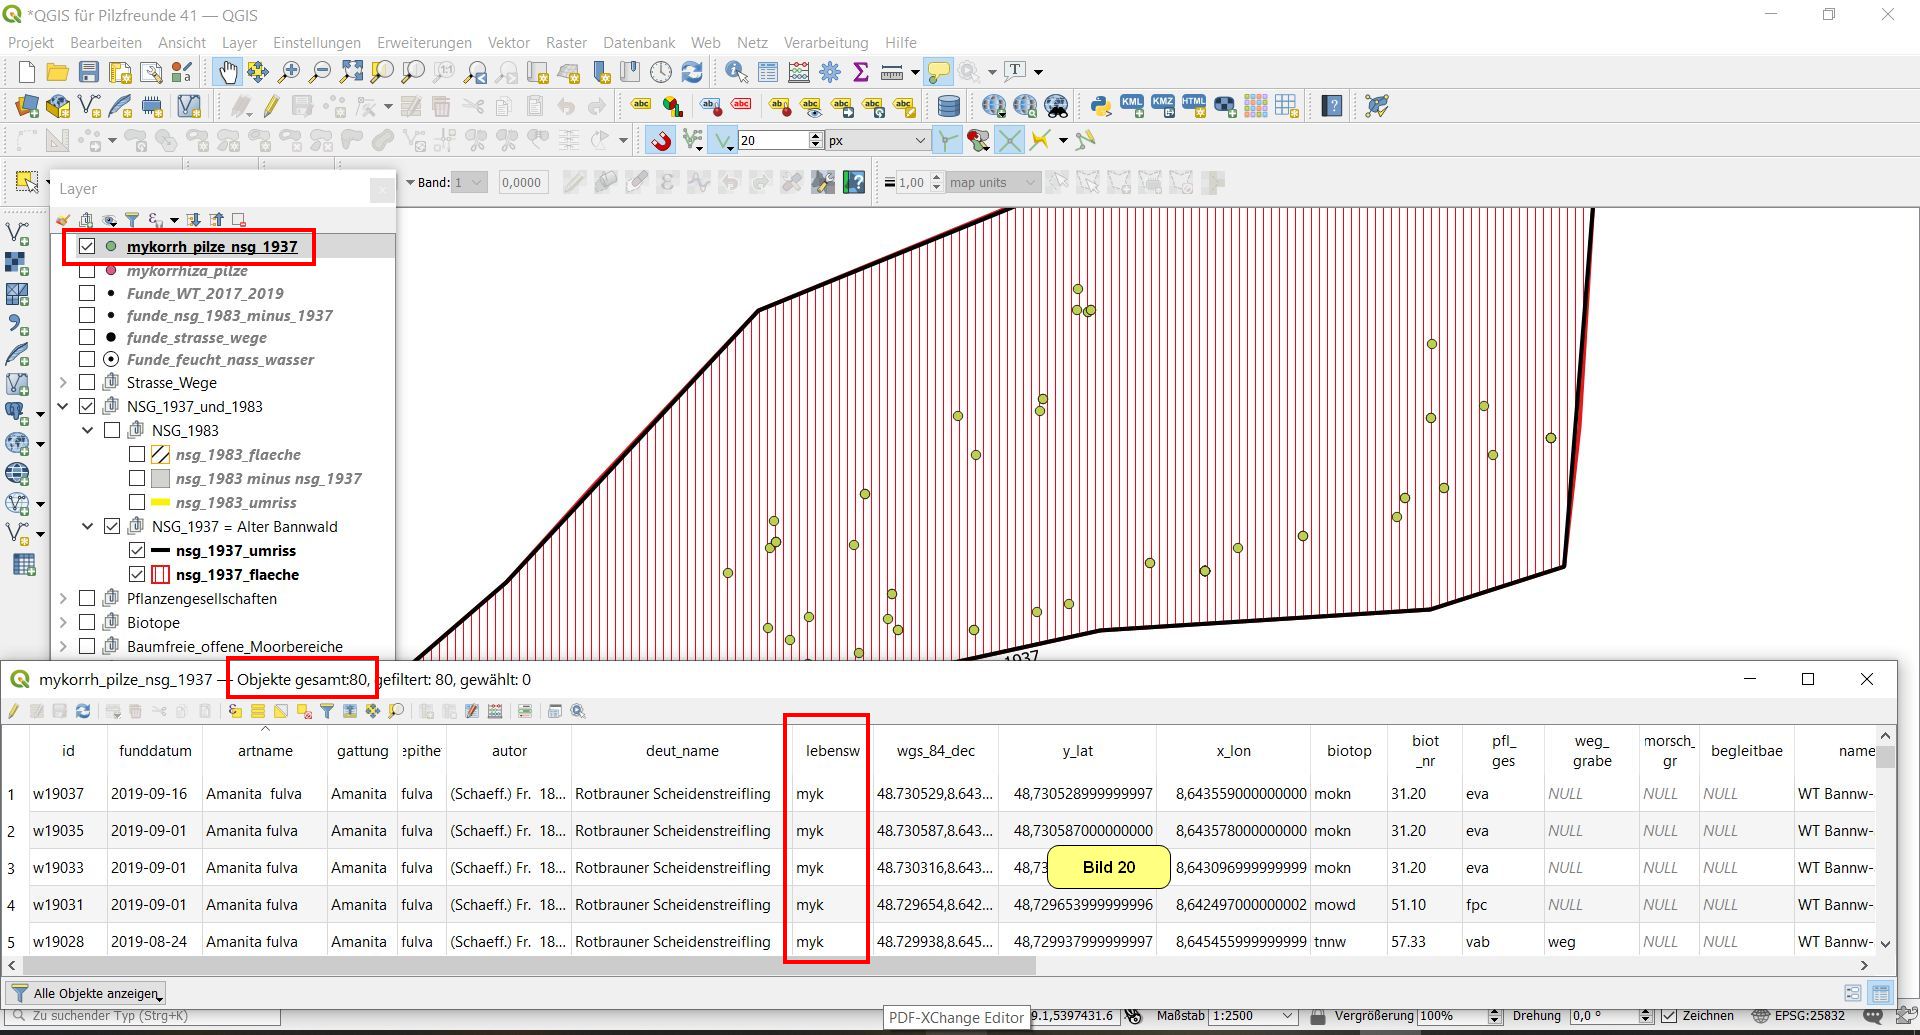Click the Refresh map icon
The image size is (1920, 1035).
point(692,72)
